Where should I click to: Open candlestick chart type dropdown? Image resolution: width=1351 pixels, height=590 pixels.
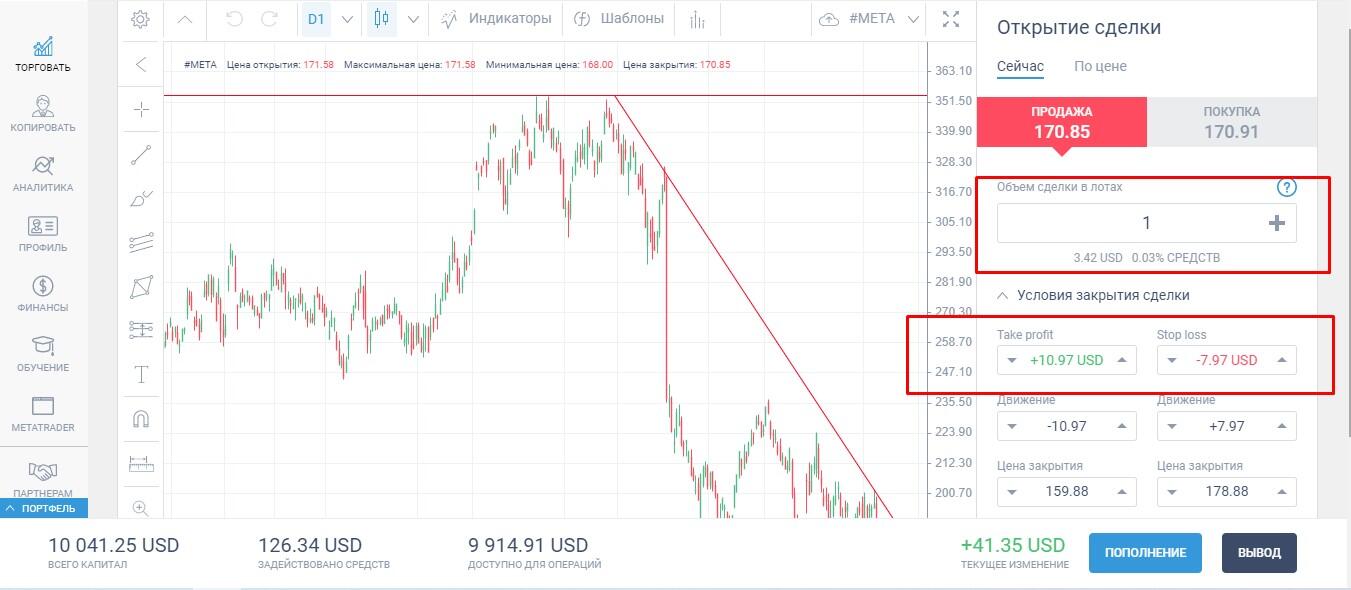click(413, 19)
